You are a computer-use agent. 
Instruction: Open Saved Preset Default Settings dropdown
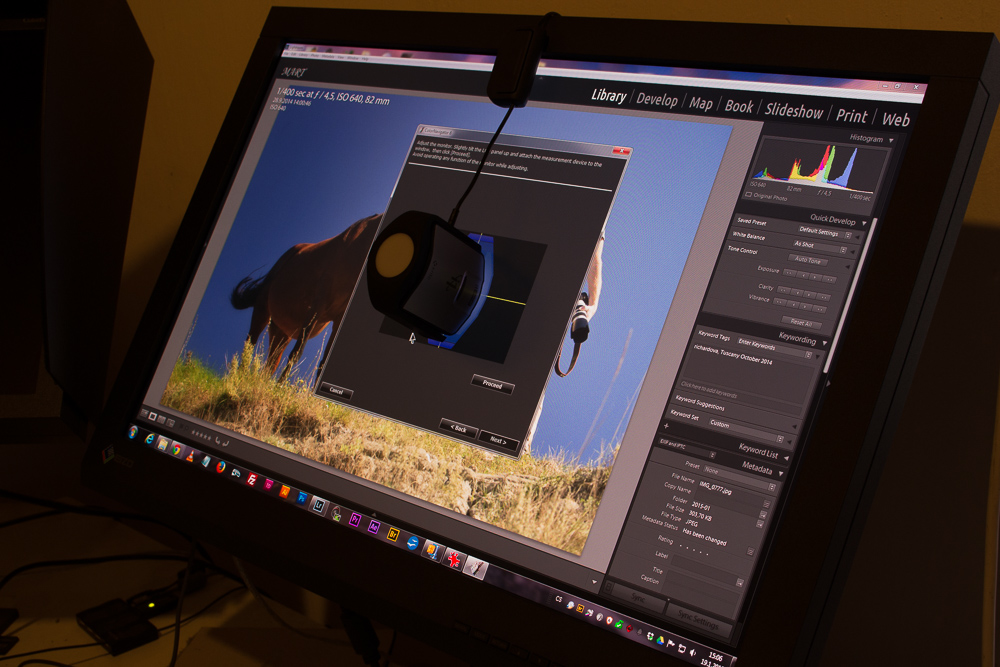(x=823, y=231)
